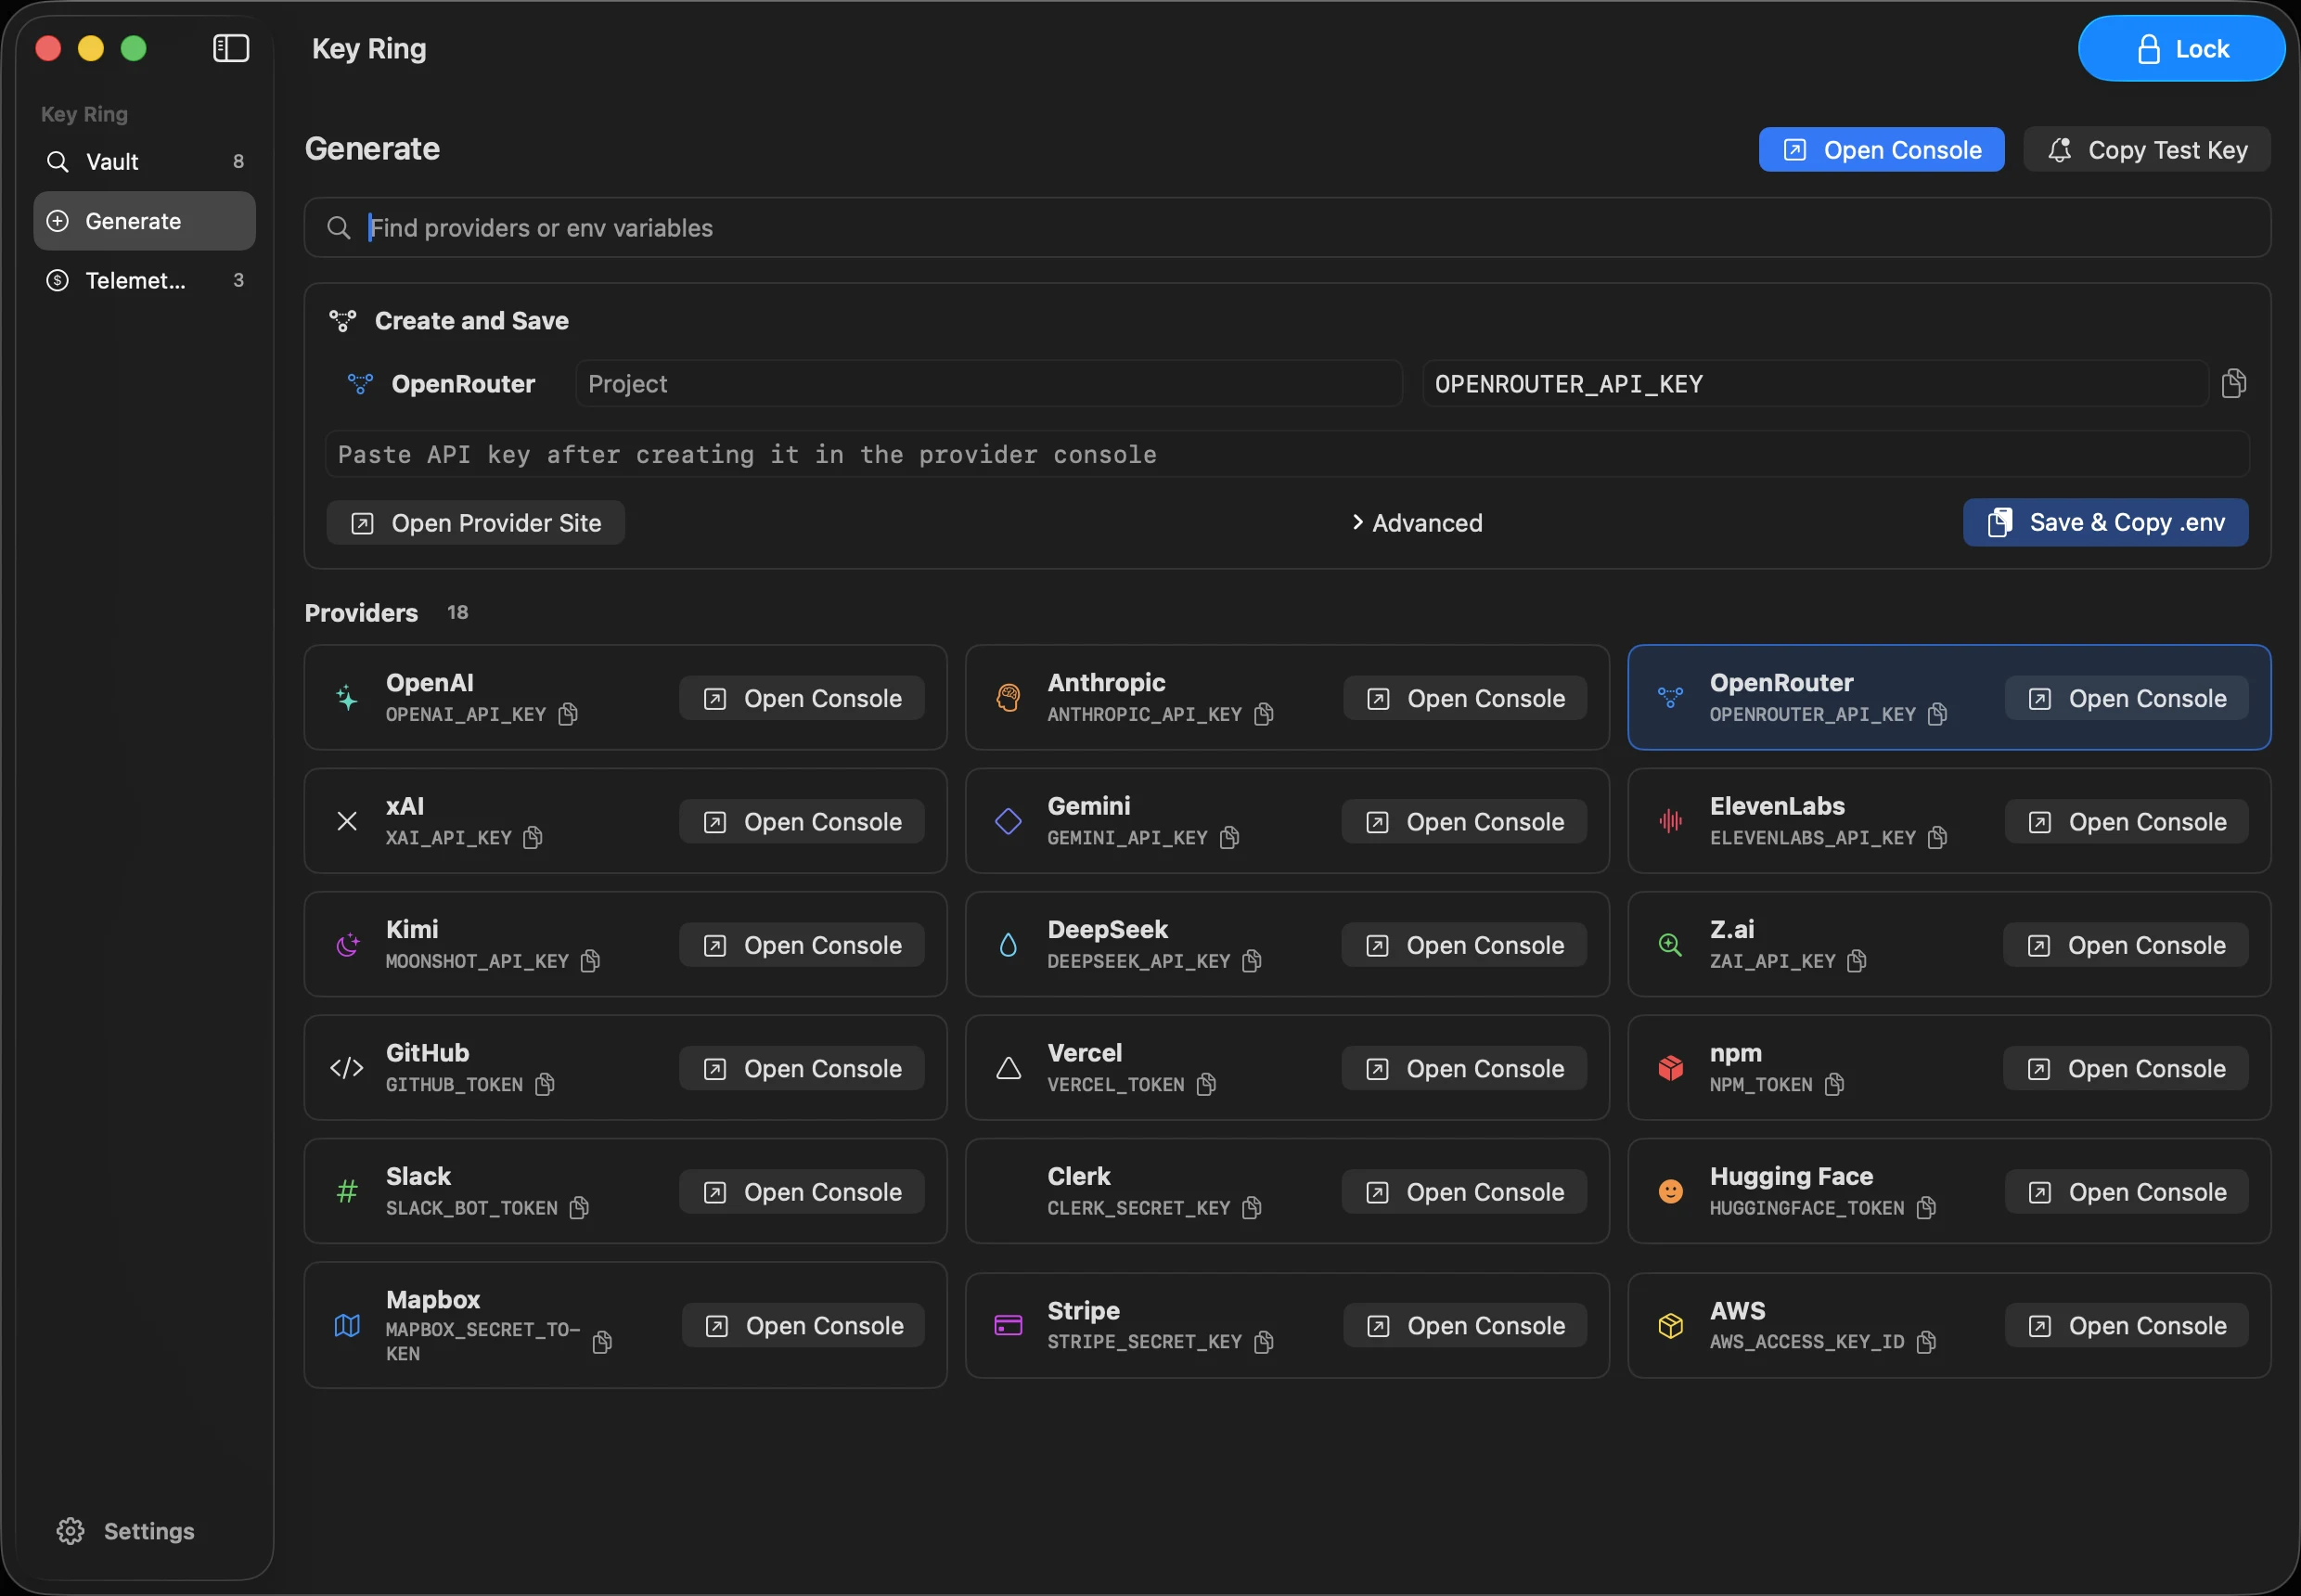Copy the SLACK_BOT_TOKEN variable name

pos(580,1208)
